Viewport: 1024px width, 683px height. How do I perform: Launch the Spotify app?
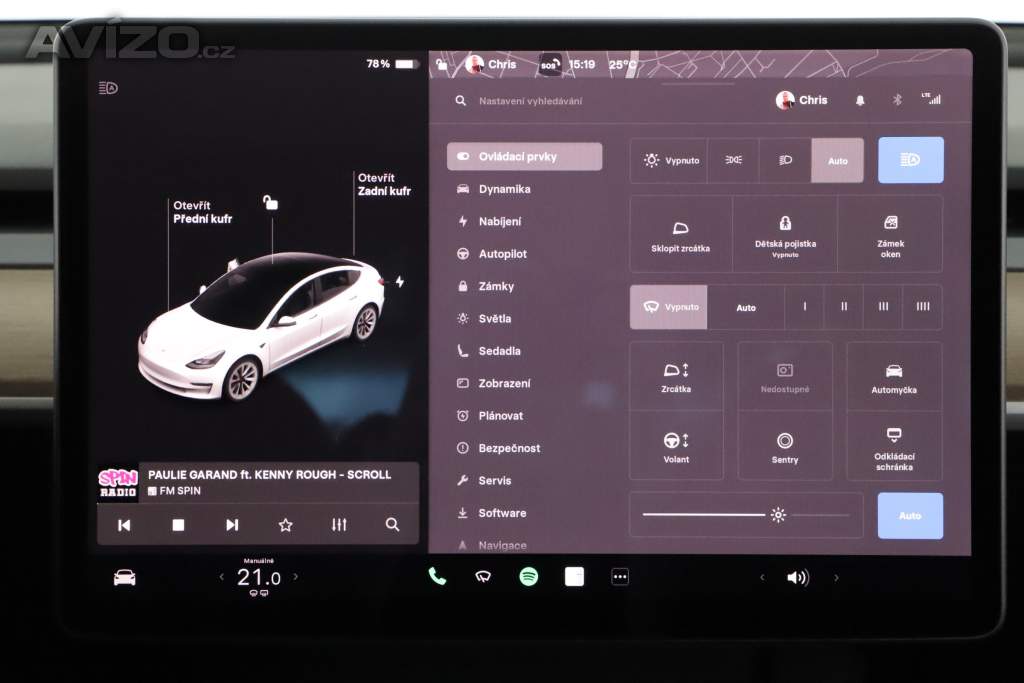click(528, 577)
